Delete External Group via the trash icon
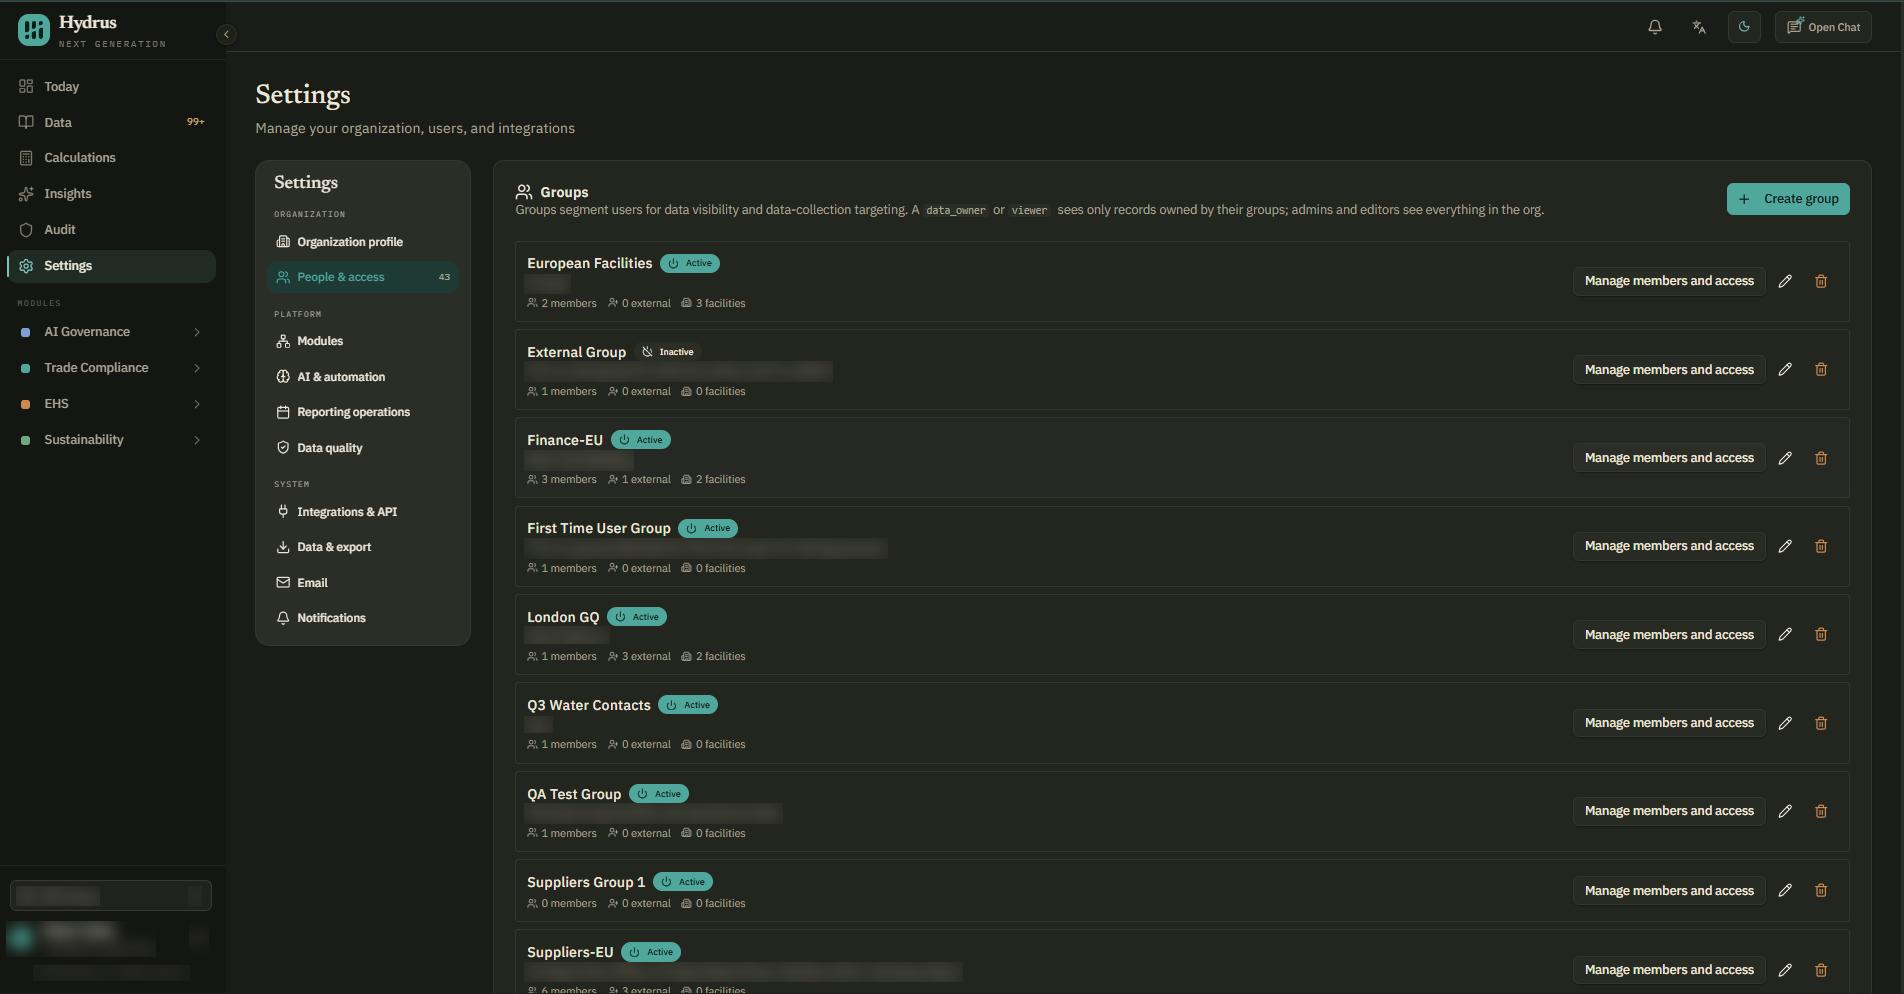This screenshot has height=994, width=1904. click(1821, 369)
